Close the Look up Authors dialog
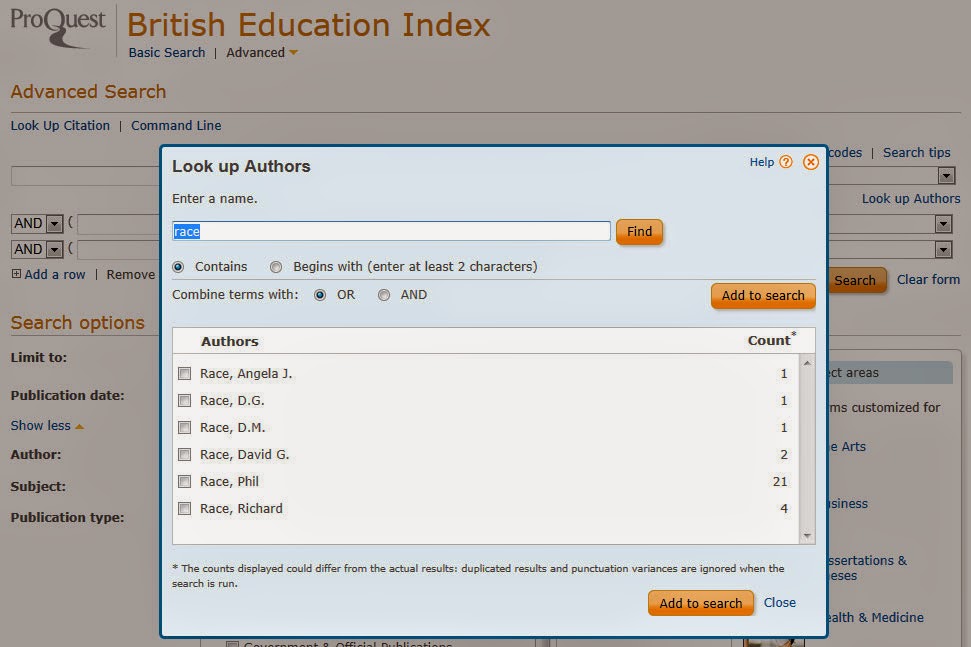 click(811, 162)
